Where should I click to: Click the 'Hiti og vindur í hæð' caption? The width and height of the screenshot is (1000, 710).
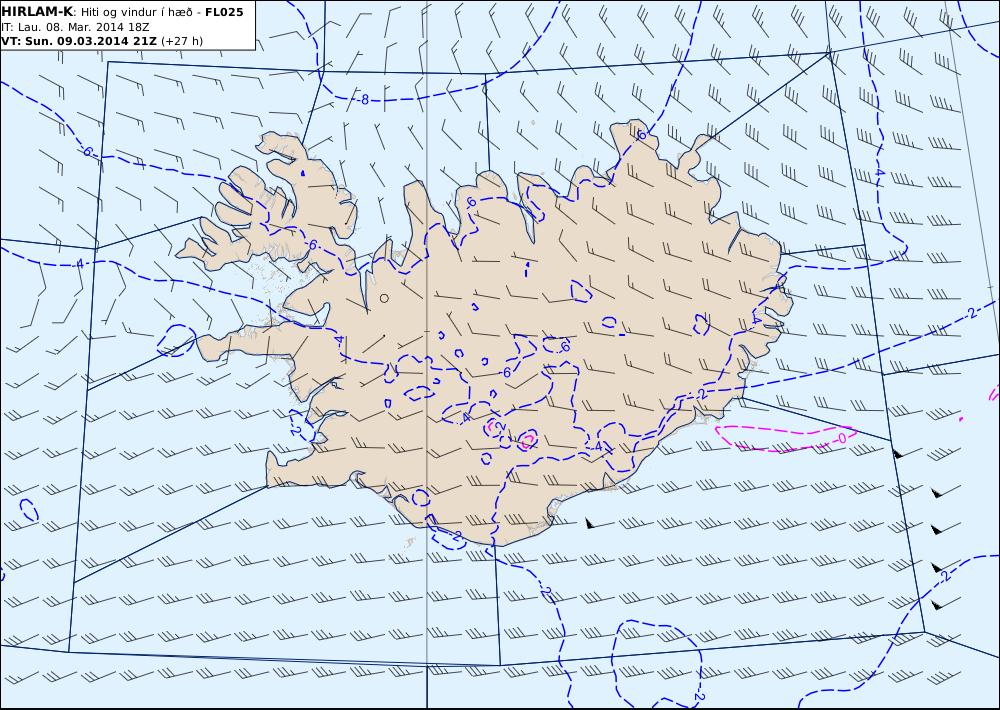[136, 12]
